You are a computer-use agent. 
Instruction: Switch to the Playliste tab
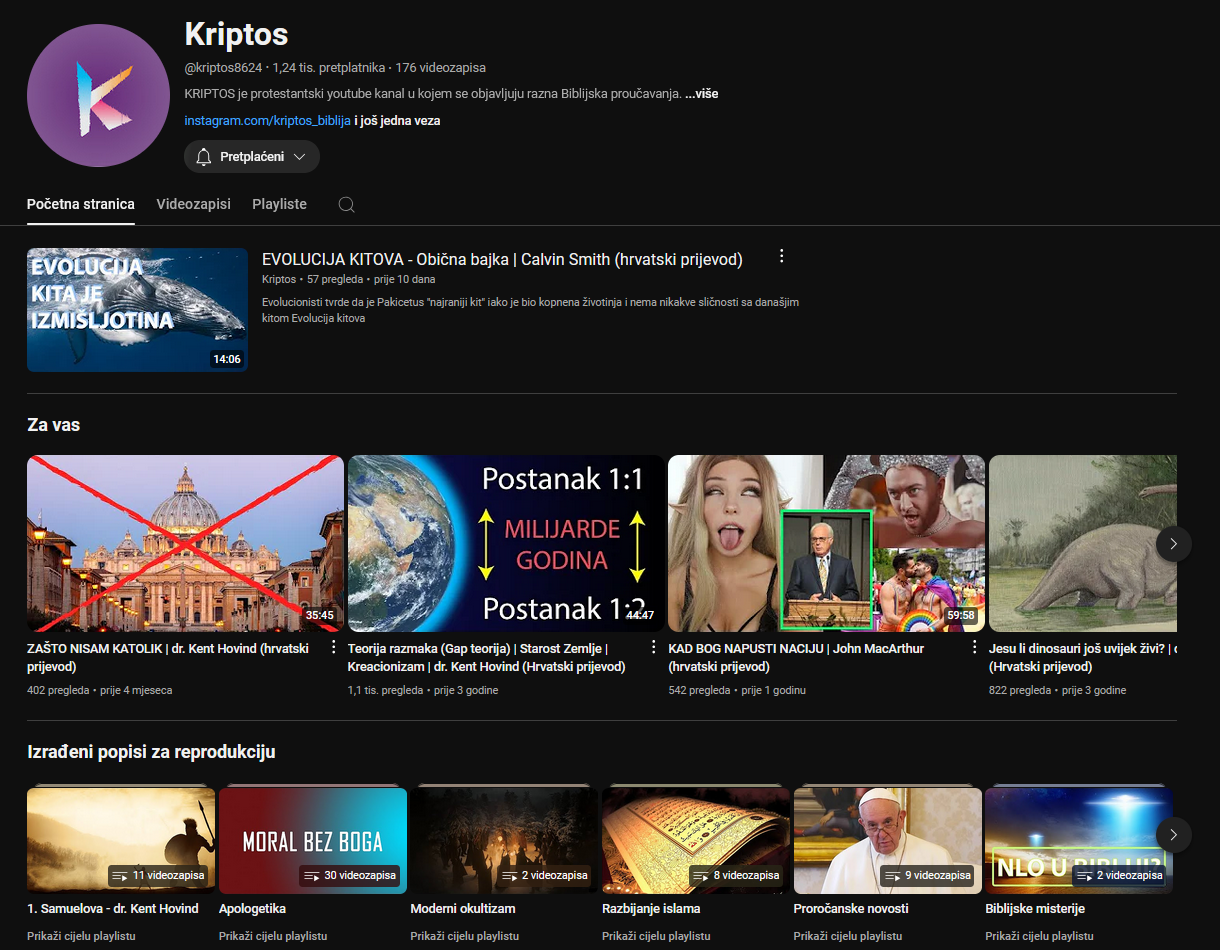(x=279, y=203)
